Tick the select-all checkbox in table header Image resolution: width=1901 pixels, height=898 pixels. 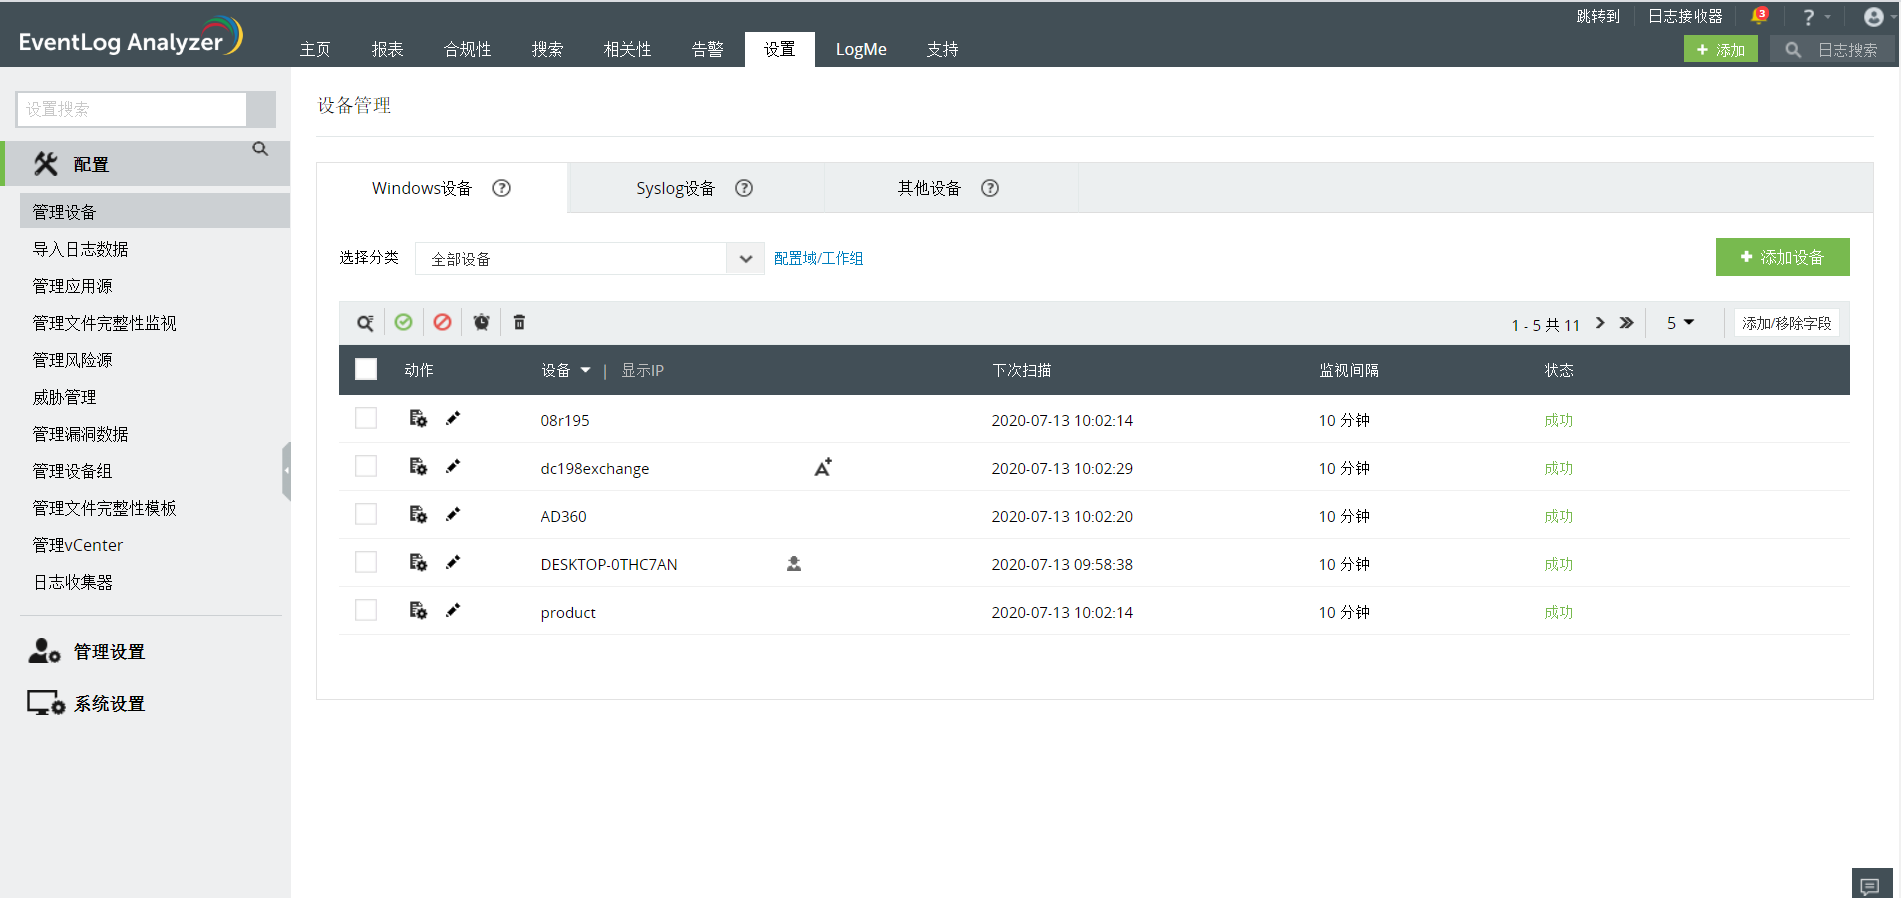point(366,370)
